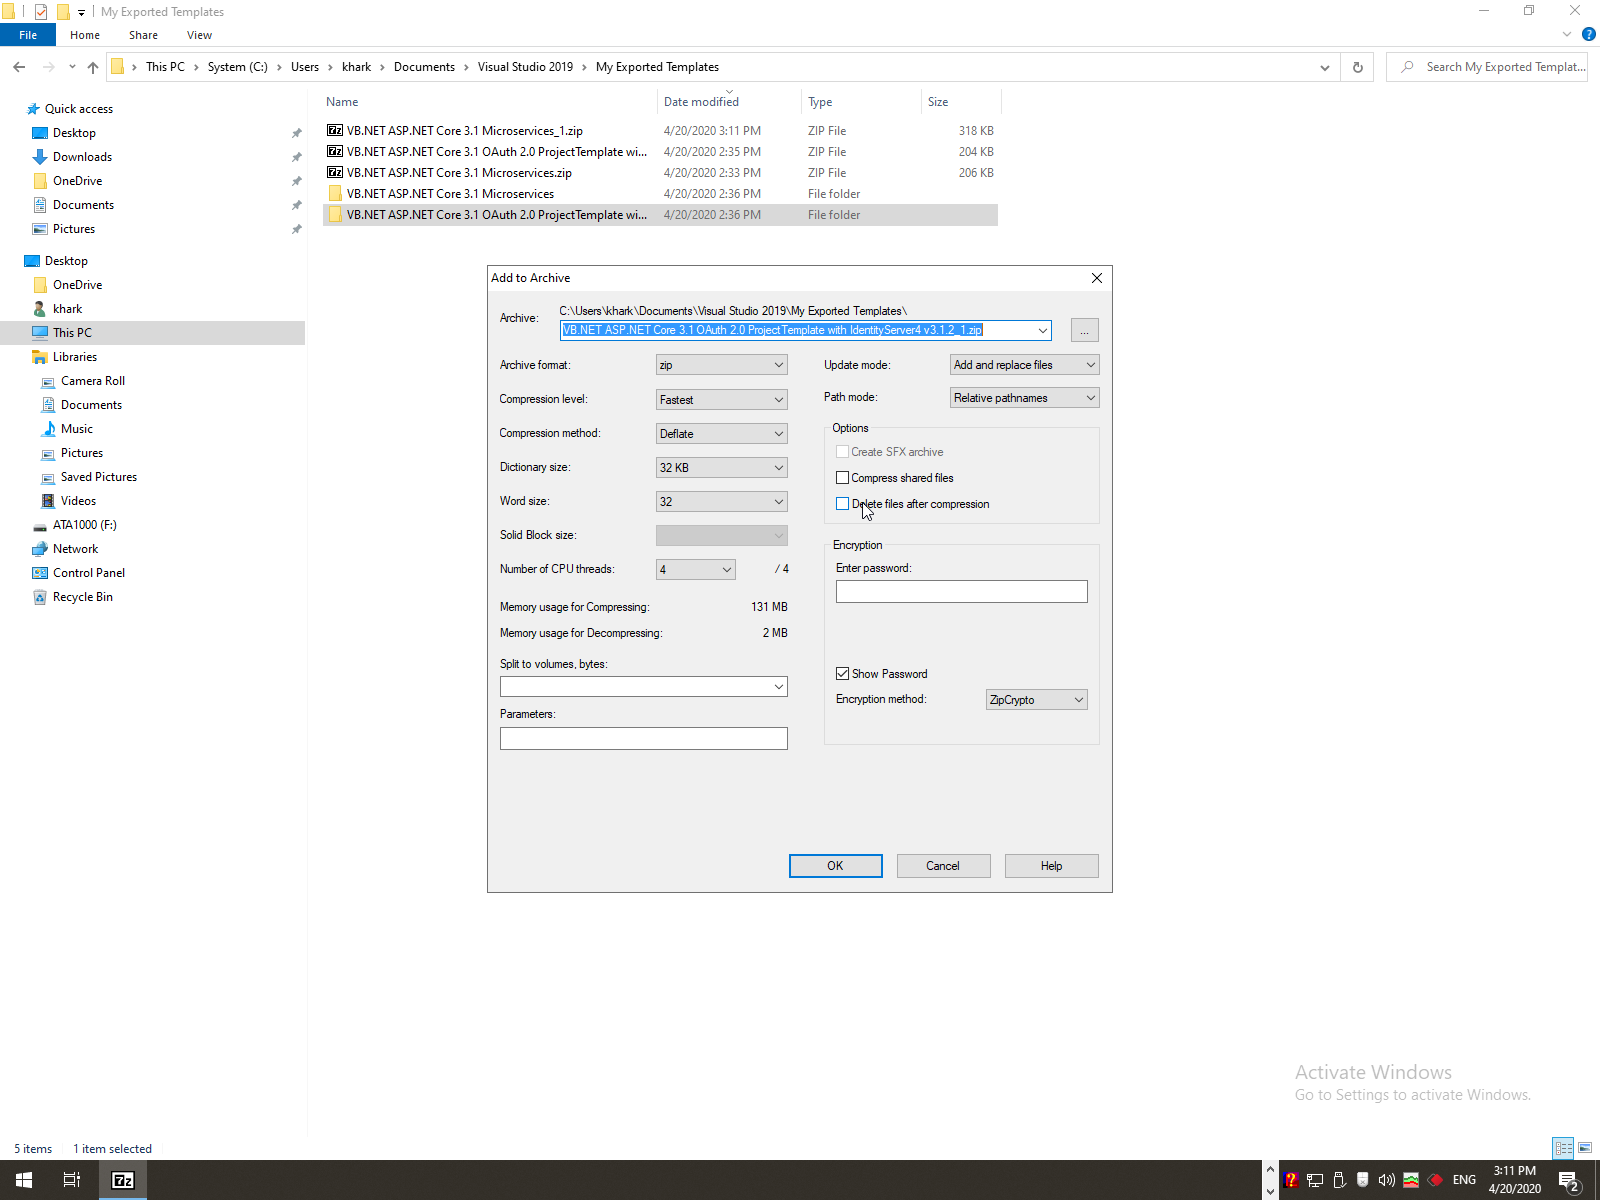Click the up-one-level arrow in Explorer

pyautogui.click(x=93, y=67)
